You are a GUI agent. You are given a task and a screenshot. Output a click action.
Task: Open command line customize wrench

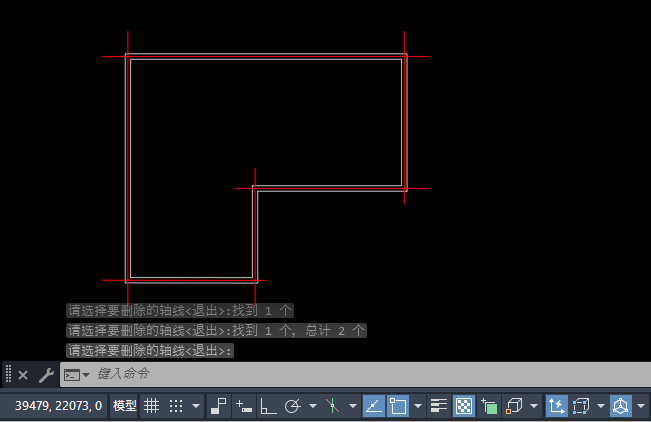[x=46, y=375]
